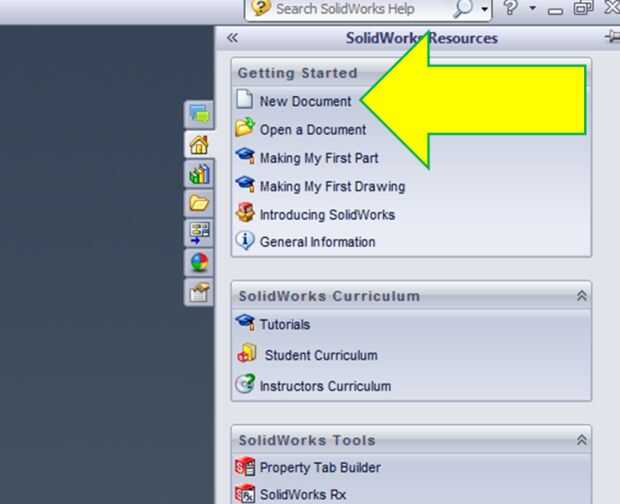The height and width of the screenshot is (504, 620).
Task: Click graduation cap icon for Making My First Part
Action: click(x=245, y=156)
